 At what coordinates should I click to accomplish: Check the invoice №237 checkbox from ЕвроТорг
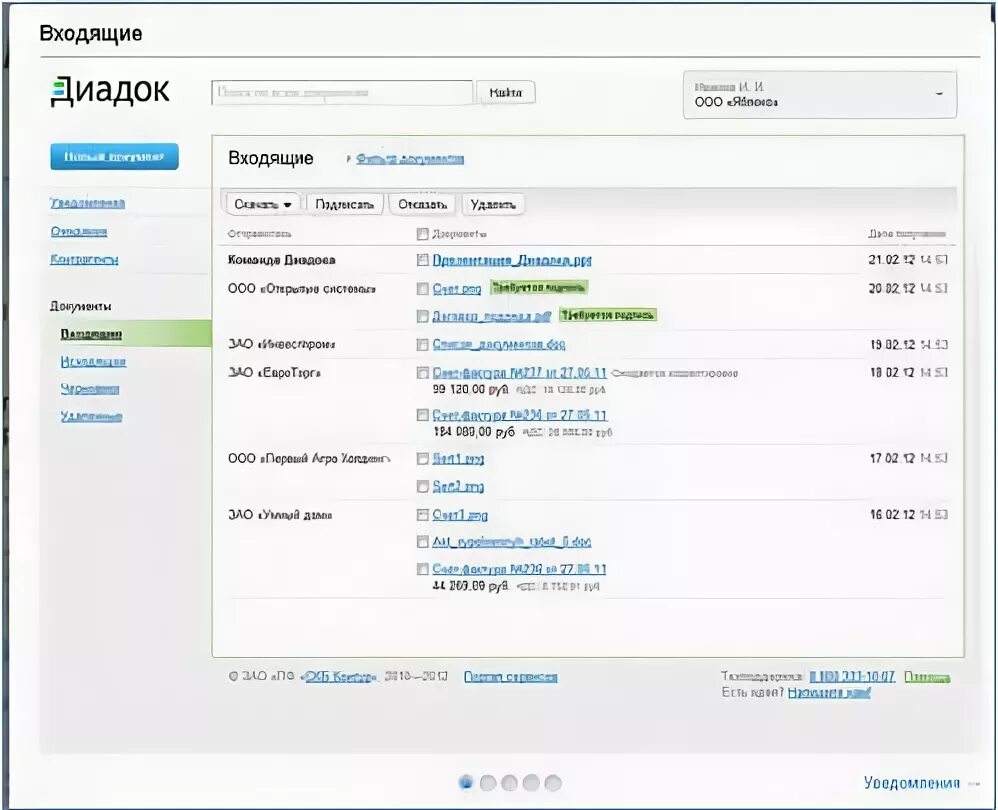tap(422, 372)
